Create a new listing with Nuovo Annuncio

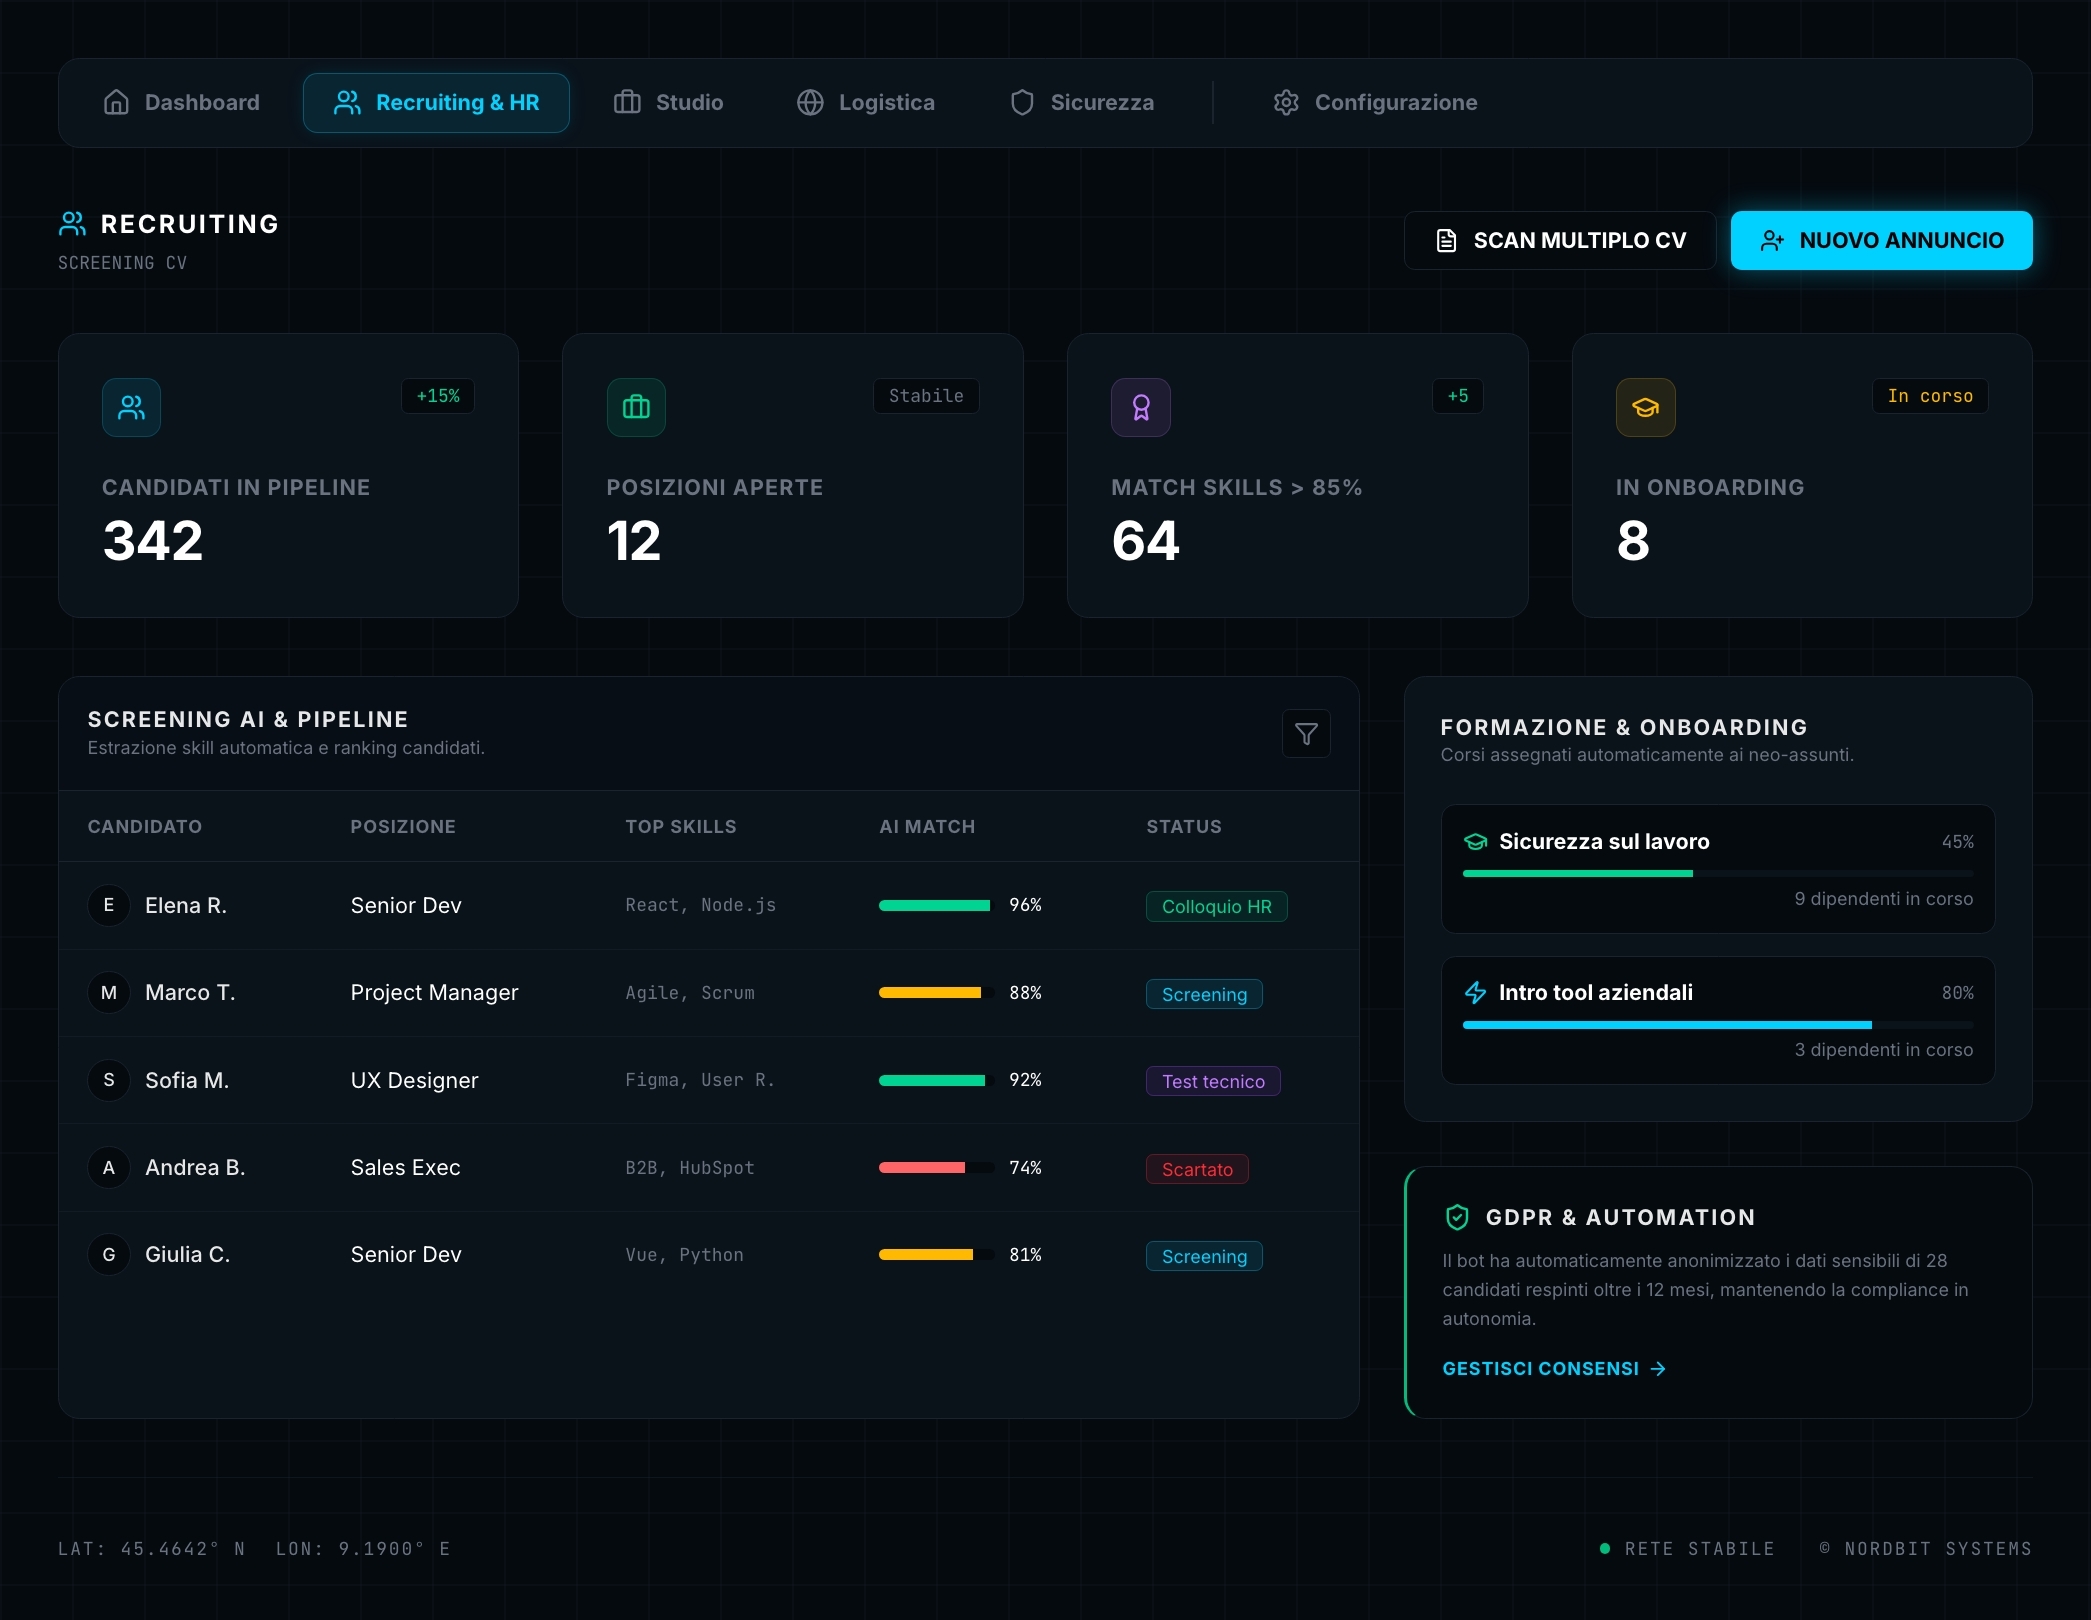click(x=1881, y=240)
